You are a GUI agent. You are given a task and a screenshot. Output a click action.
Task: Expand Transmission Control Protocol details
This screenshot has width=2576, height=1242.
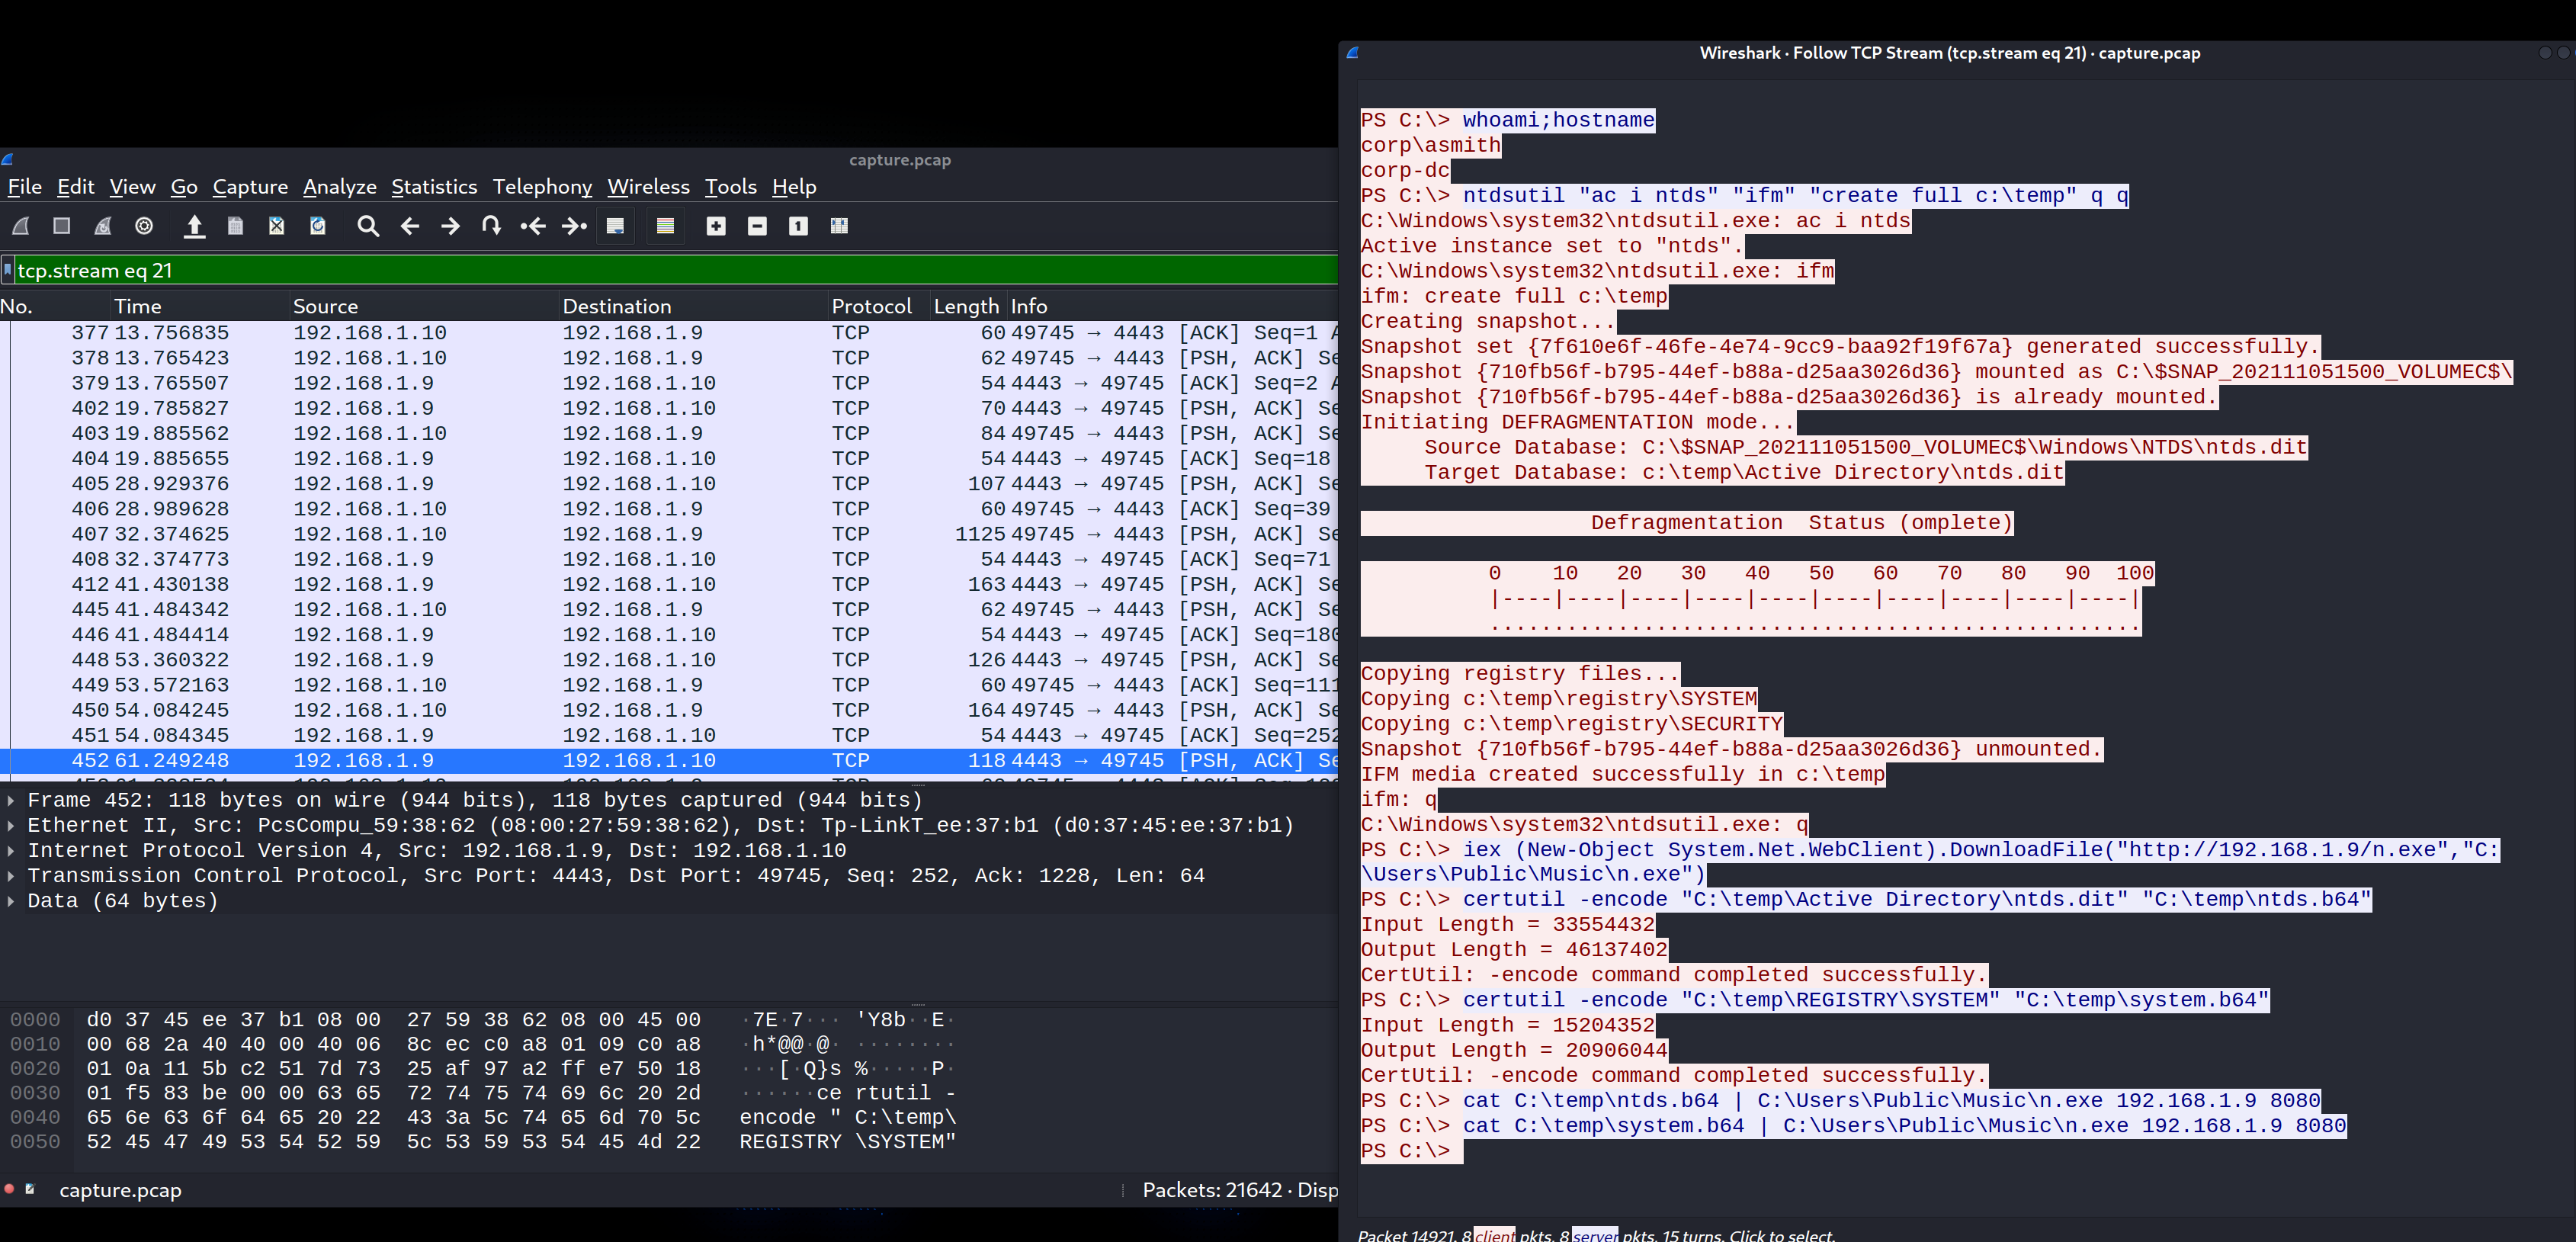tap(11, 876)
